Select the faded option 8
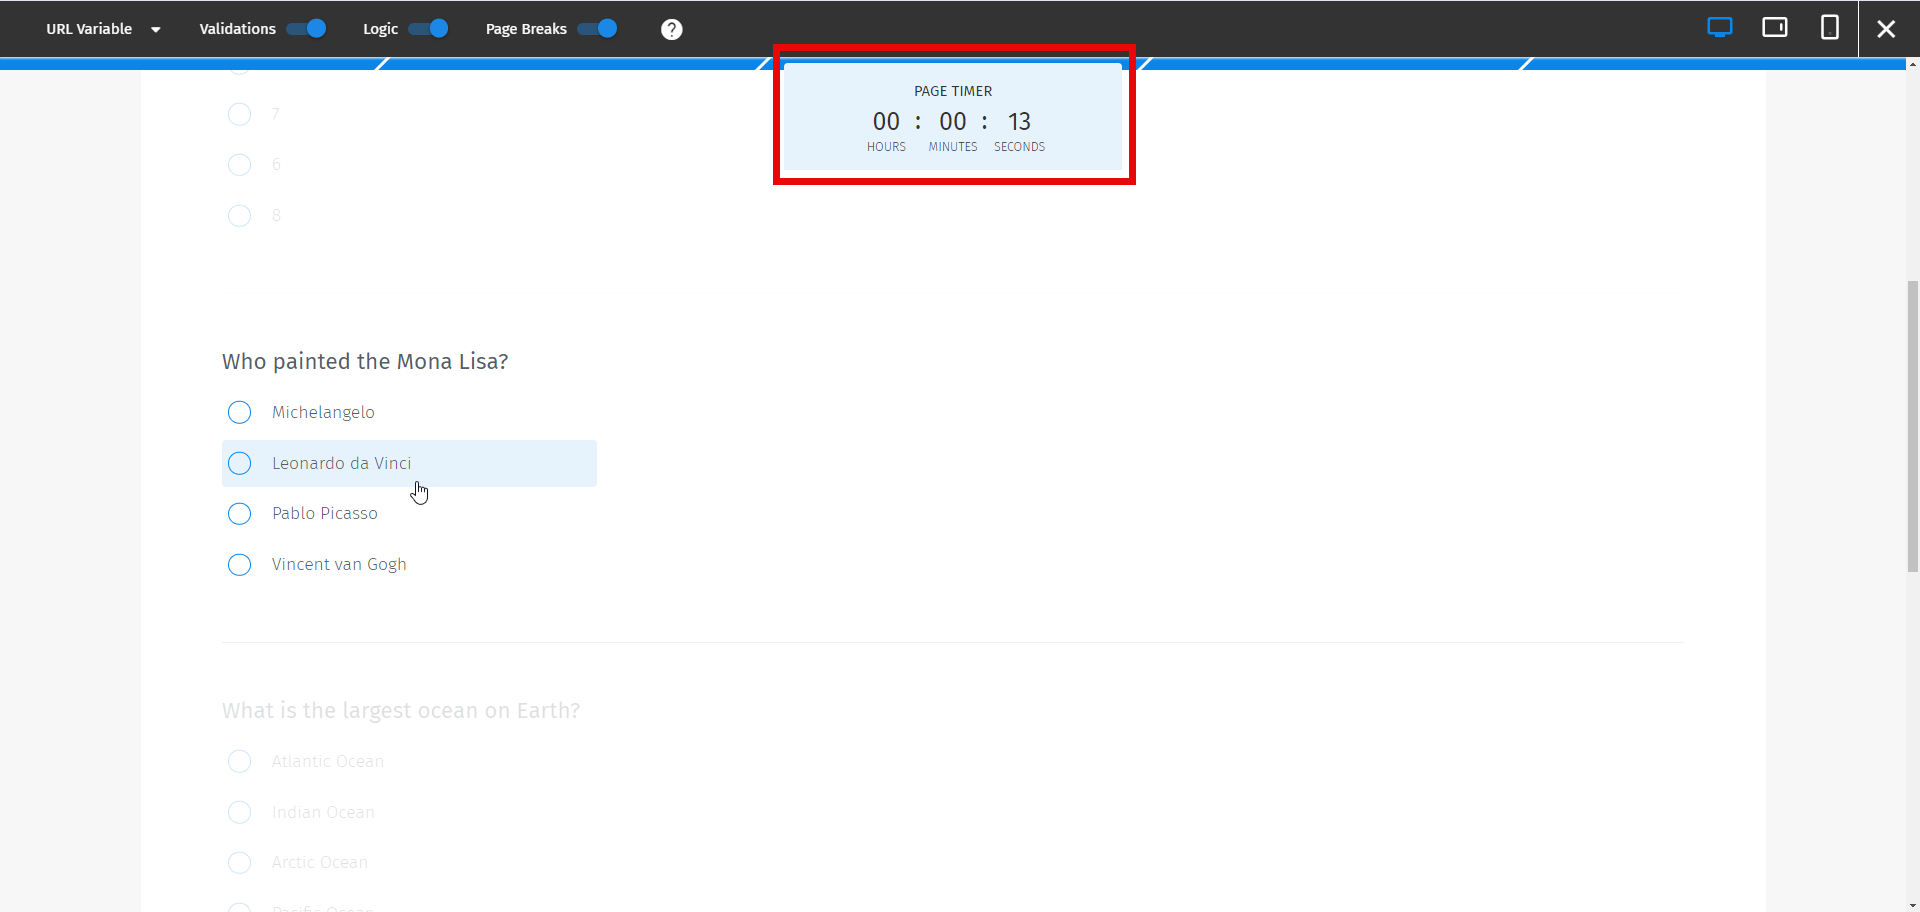 239,215
